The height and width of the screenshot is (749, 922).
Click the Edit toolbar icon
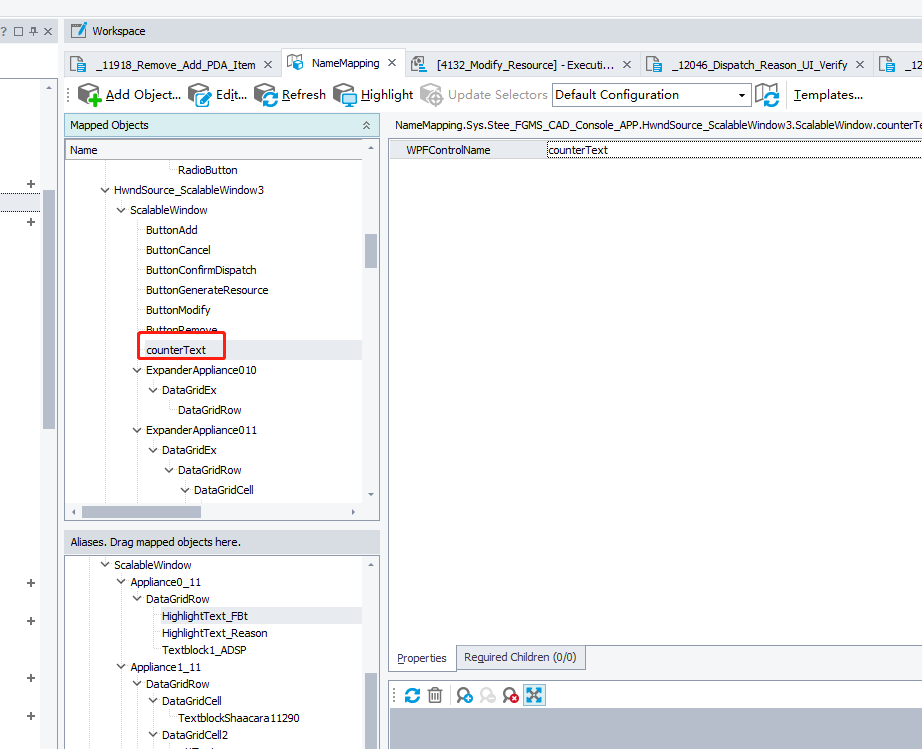217,95
